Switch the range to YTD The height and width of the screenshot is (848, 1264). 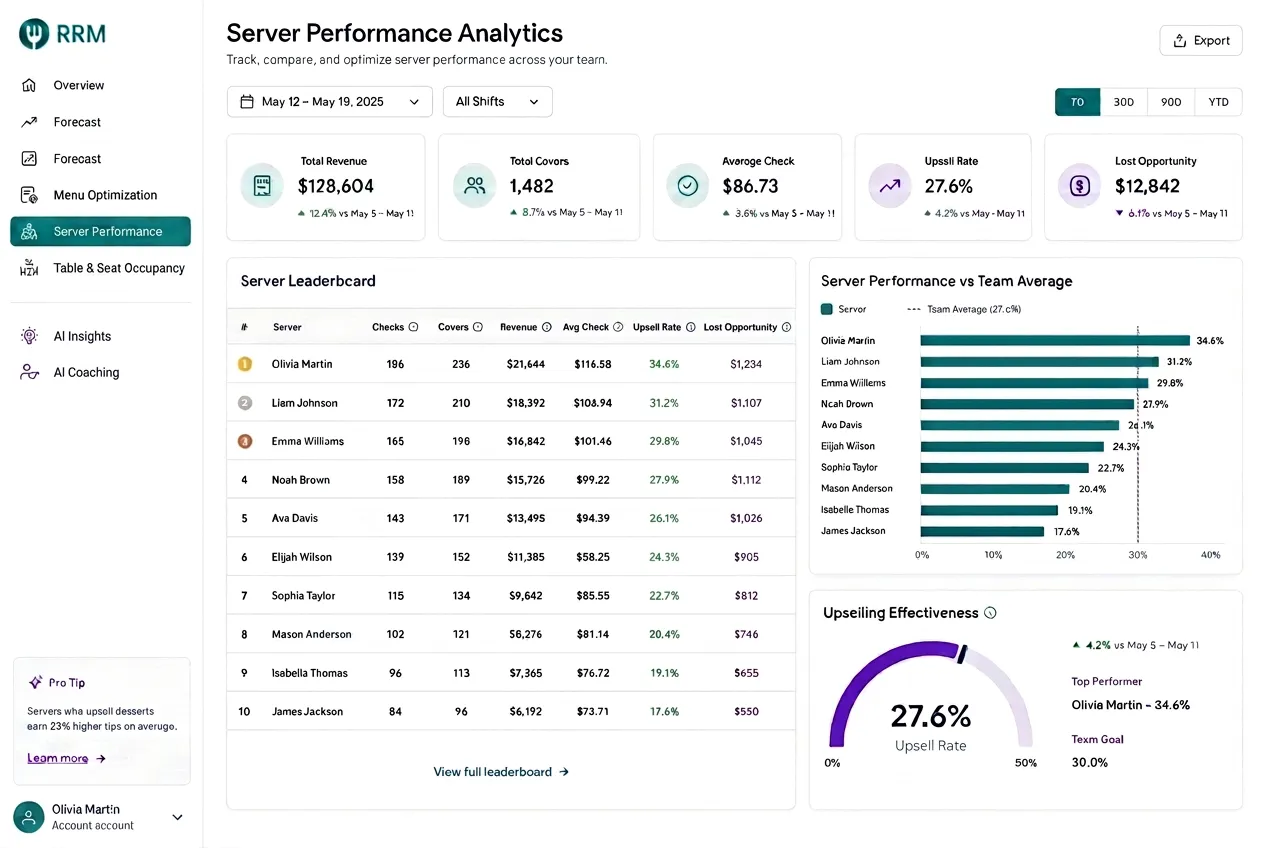coord(1218,102)
